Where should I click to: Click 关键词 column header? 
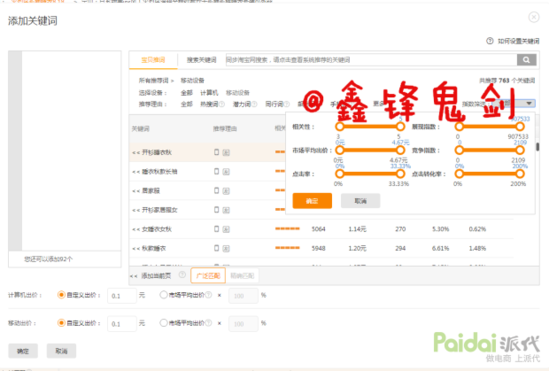(140, 129)
